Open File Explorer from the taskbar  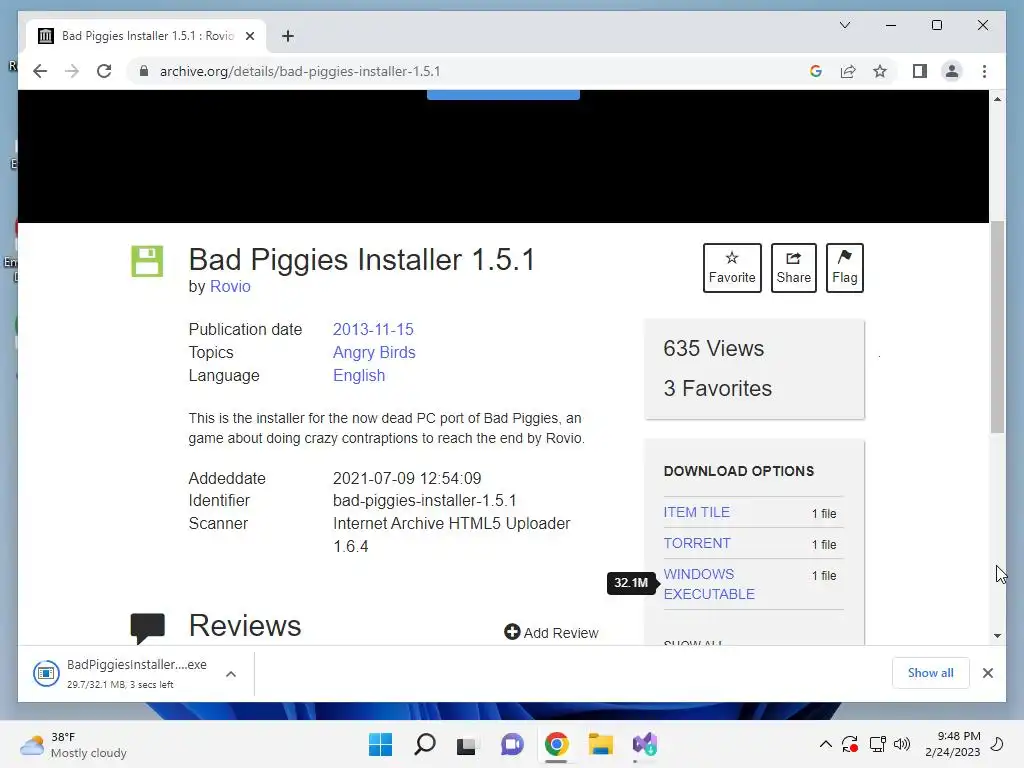[x=600, y=744]
